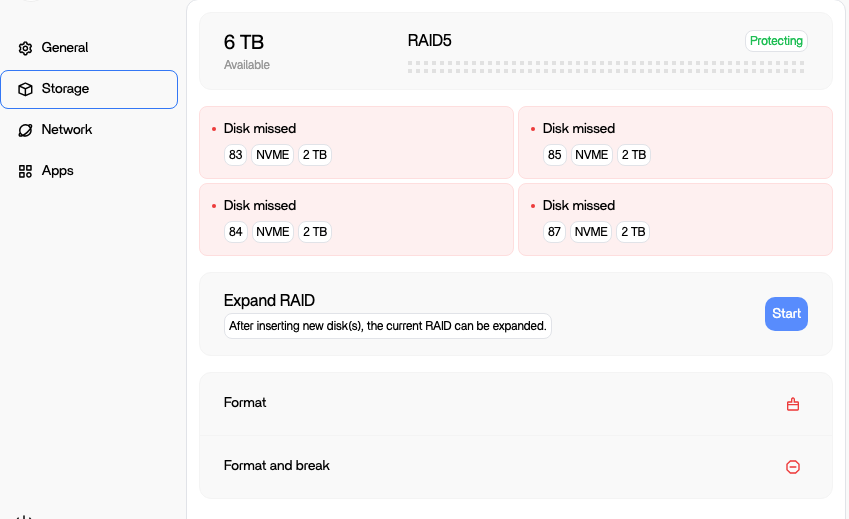Screen dimensions: 849x519
Task: Click the Format row label
Action: tap(245, 403)
